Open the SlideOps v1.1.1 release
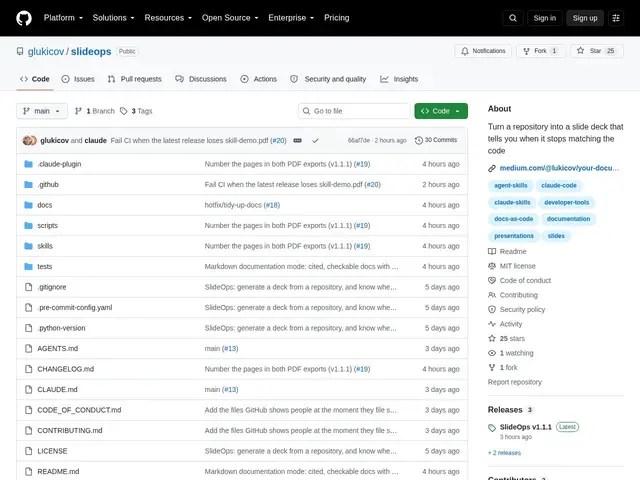The image size is (640, 480). click(x=525, y=427)
